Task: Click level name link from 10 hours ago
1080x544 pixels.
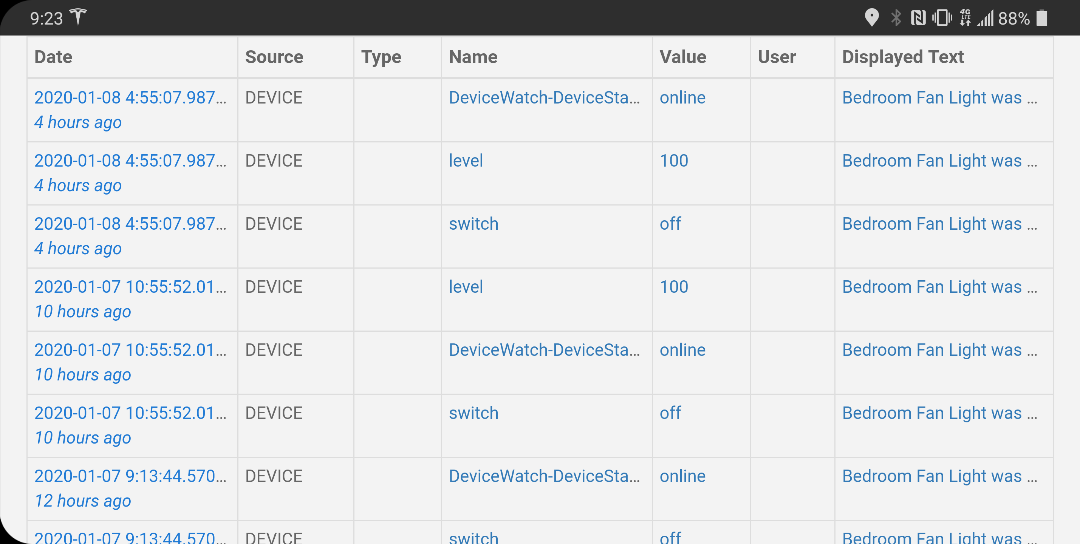Action: click(466, 287)
